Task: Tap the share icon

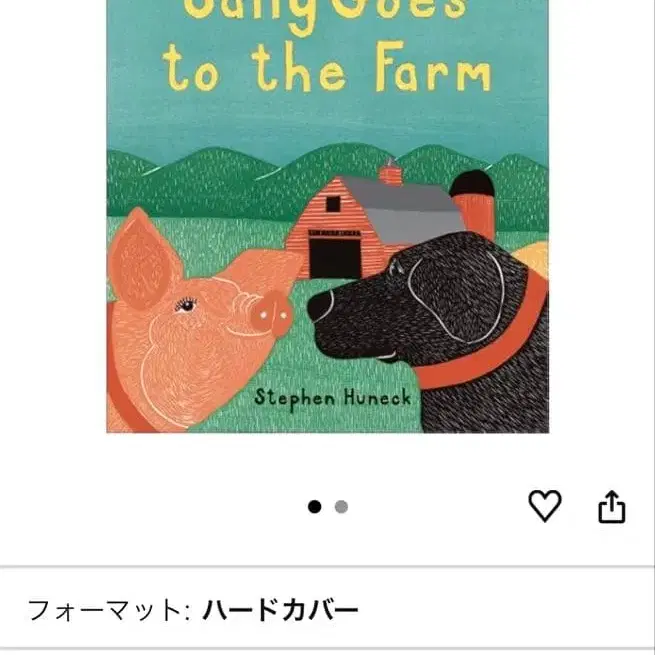Action: coord(612,507)
